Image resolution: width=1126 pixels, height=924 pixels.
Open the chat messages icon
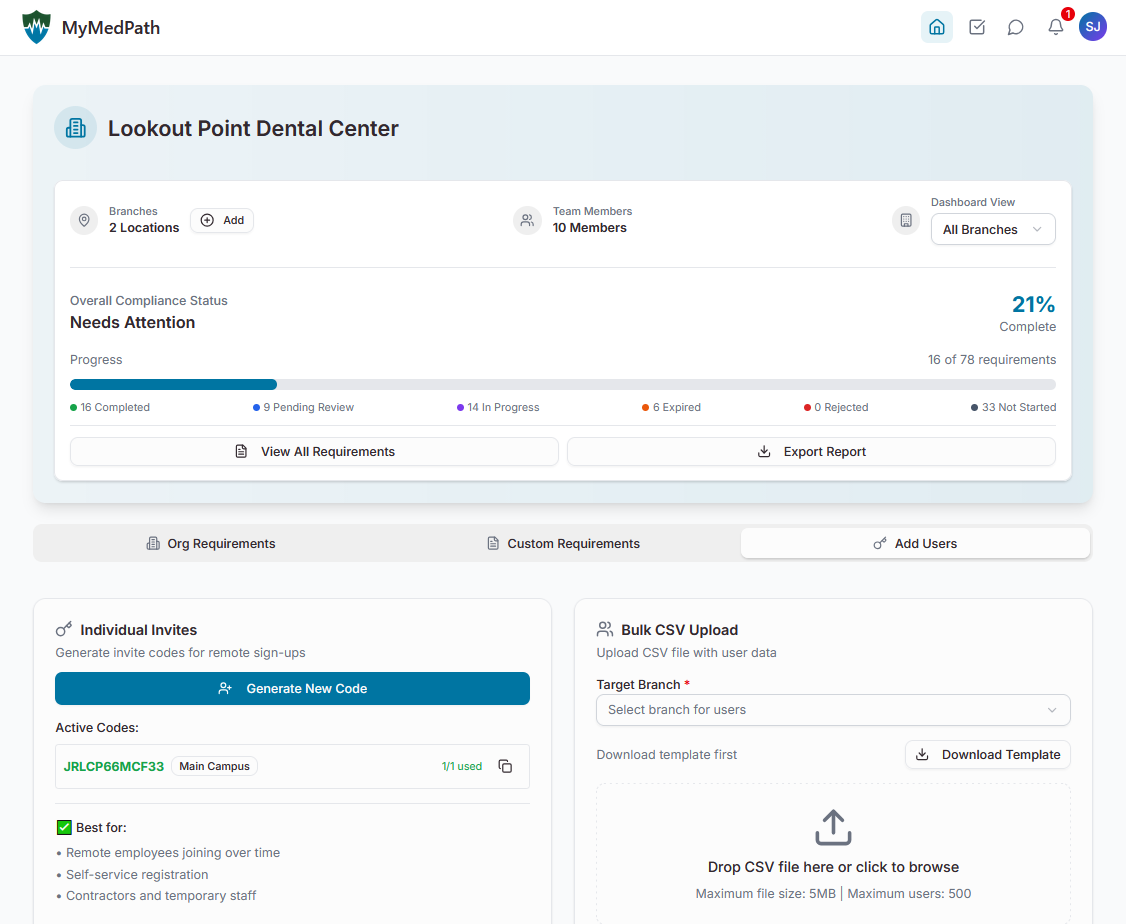(1016, 27)
